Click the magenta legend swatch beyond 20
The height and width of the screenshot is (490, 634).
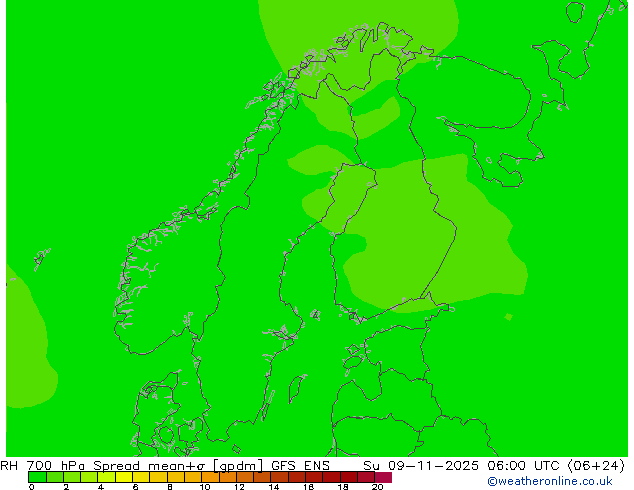383,477
